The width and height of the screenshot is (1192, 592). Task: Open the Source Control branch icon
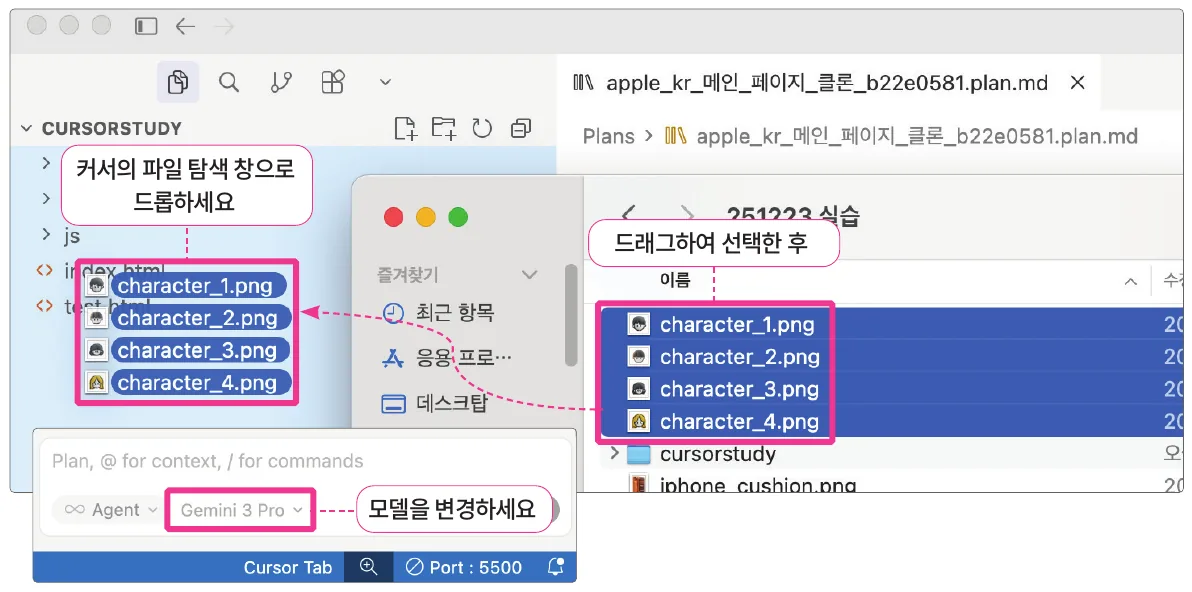(x=281, y=82)
